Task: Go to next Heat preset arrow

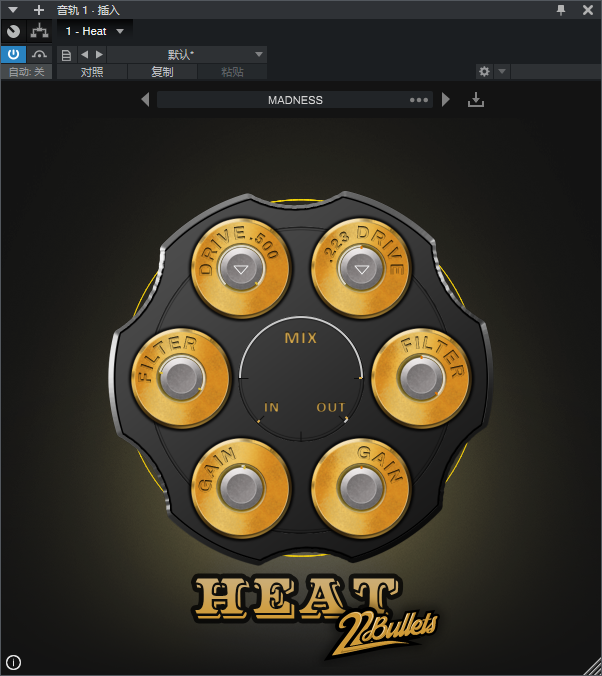Action: point(446,100)
